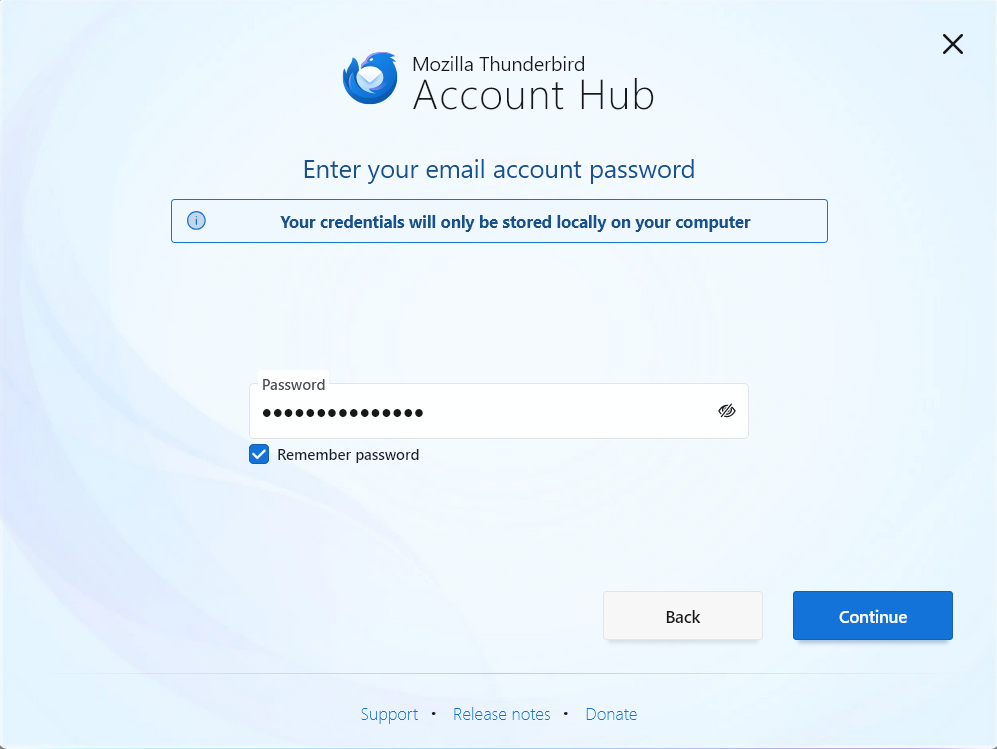Image resolution: width=997 pixels, height=749 pixels.
Task: Open the Support link
Action: point(389,714)
